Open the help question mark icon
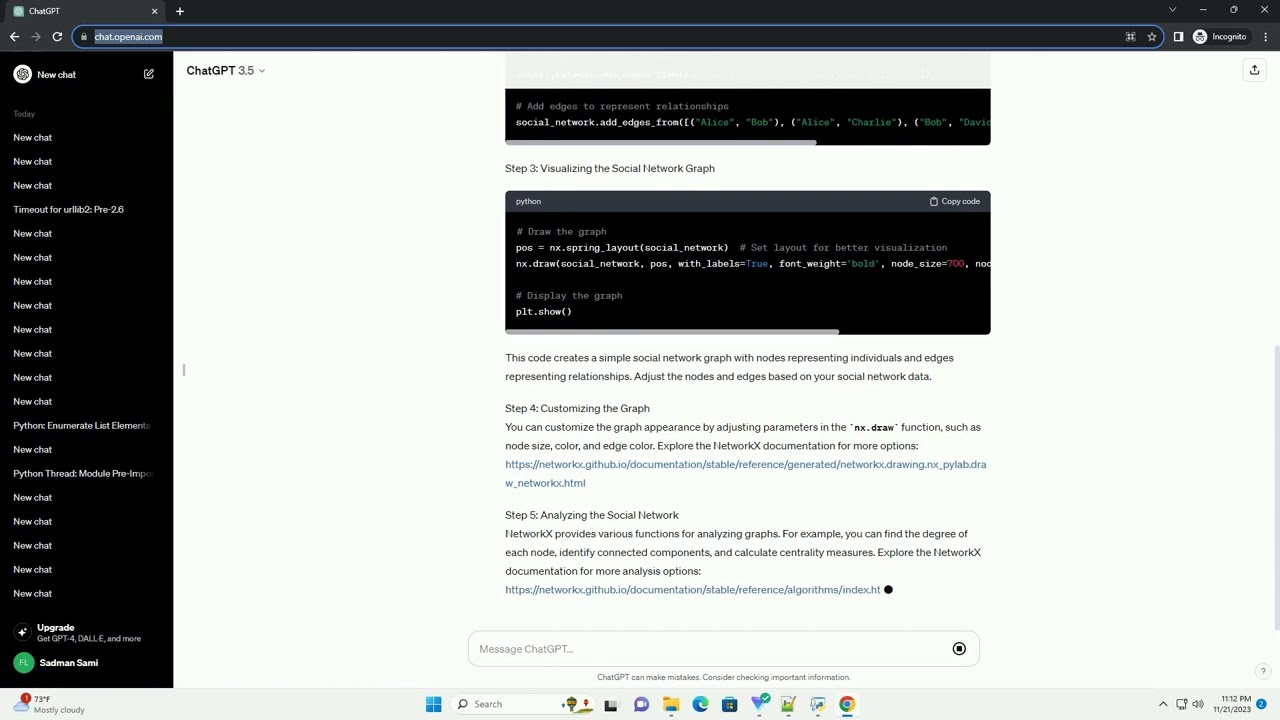 1263,672
